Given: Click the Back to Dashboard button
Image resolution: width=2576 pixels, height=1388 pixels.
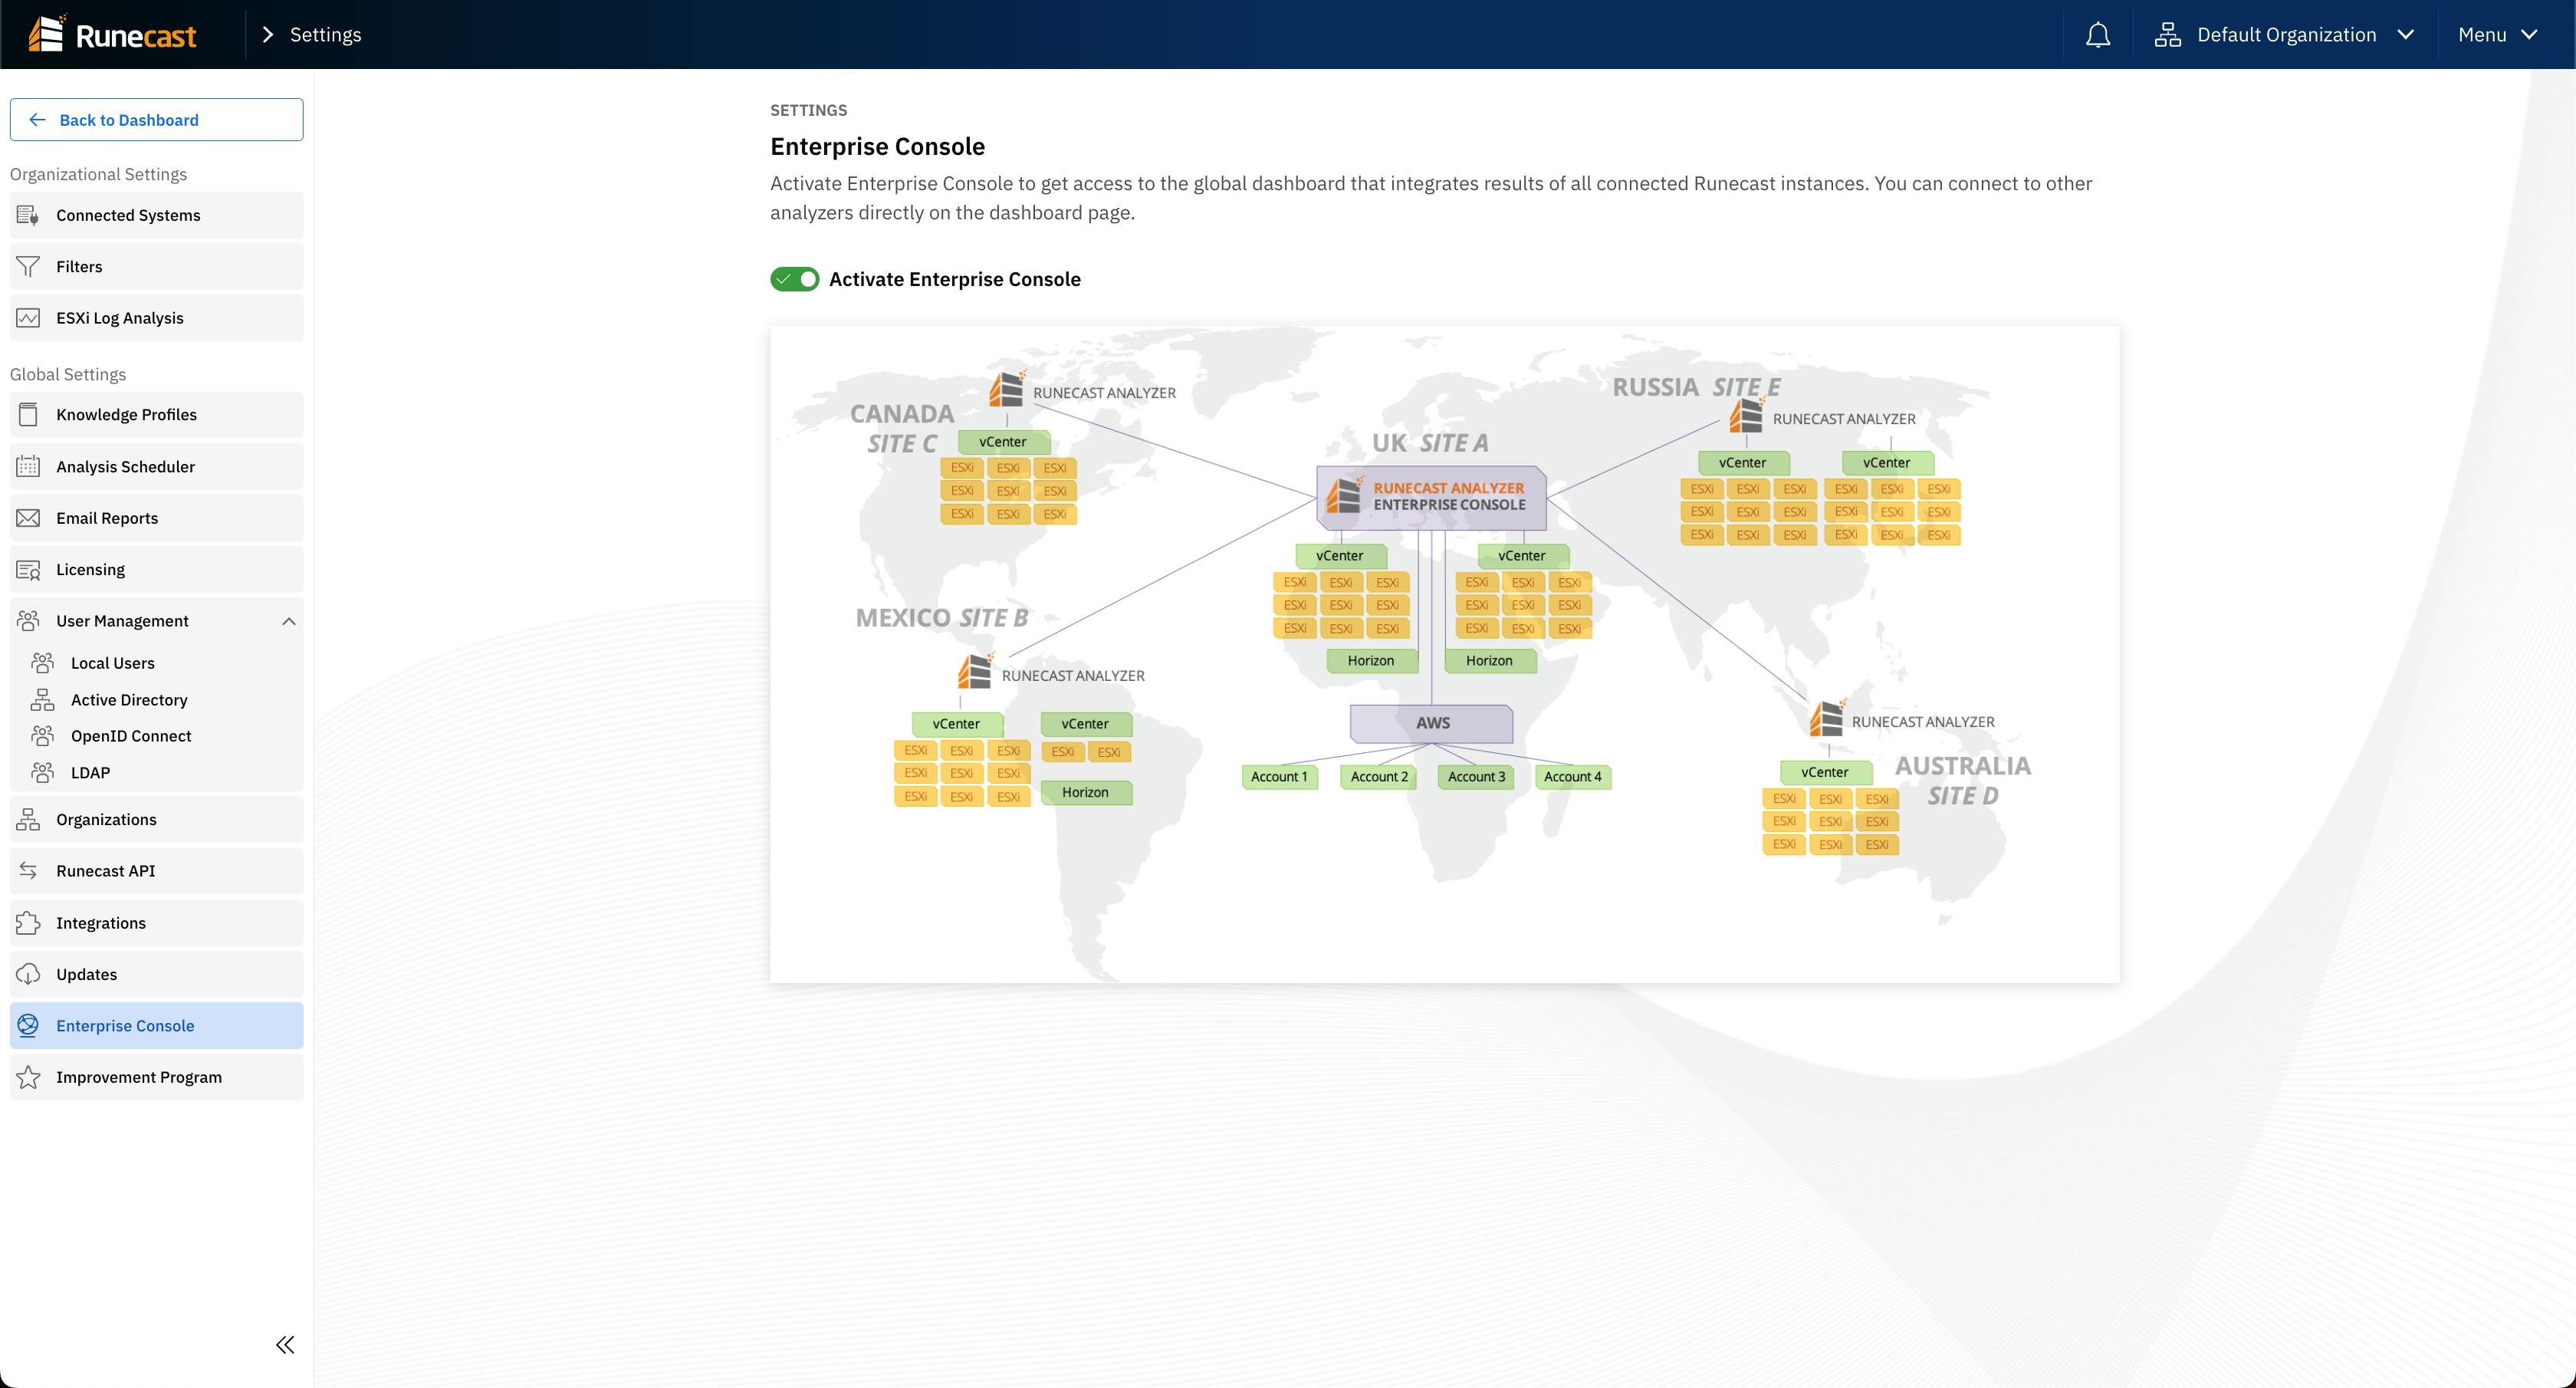Looking at the screenshot, I should [157, 120].
